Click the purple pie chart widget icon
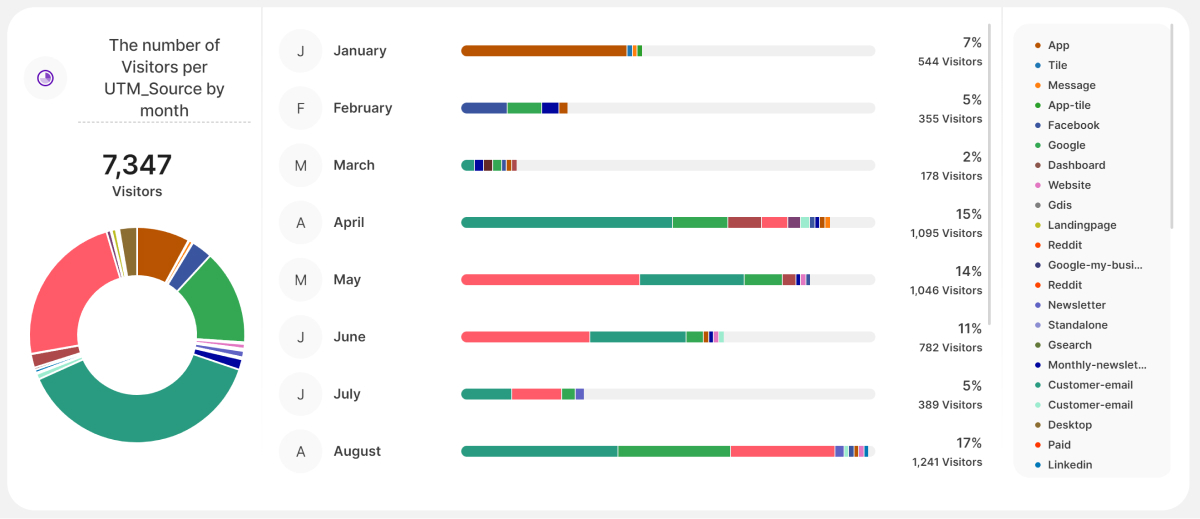The image size is (1200, 519). click(x=45, y=78)
